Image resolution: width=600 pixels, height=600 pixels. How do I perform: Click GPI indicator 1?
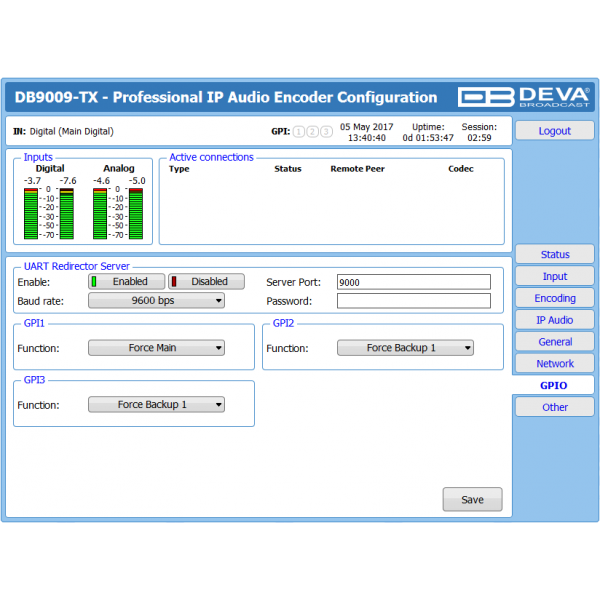coord(299,132)
